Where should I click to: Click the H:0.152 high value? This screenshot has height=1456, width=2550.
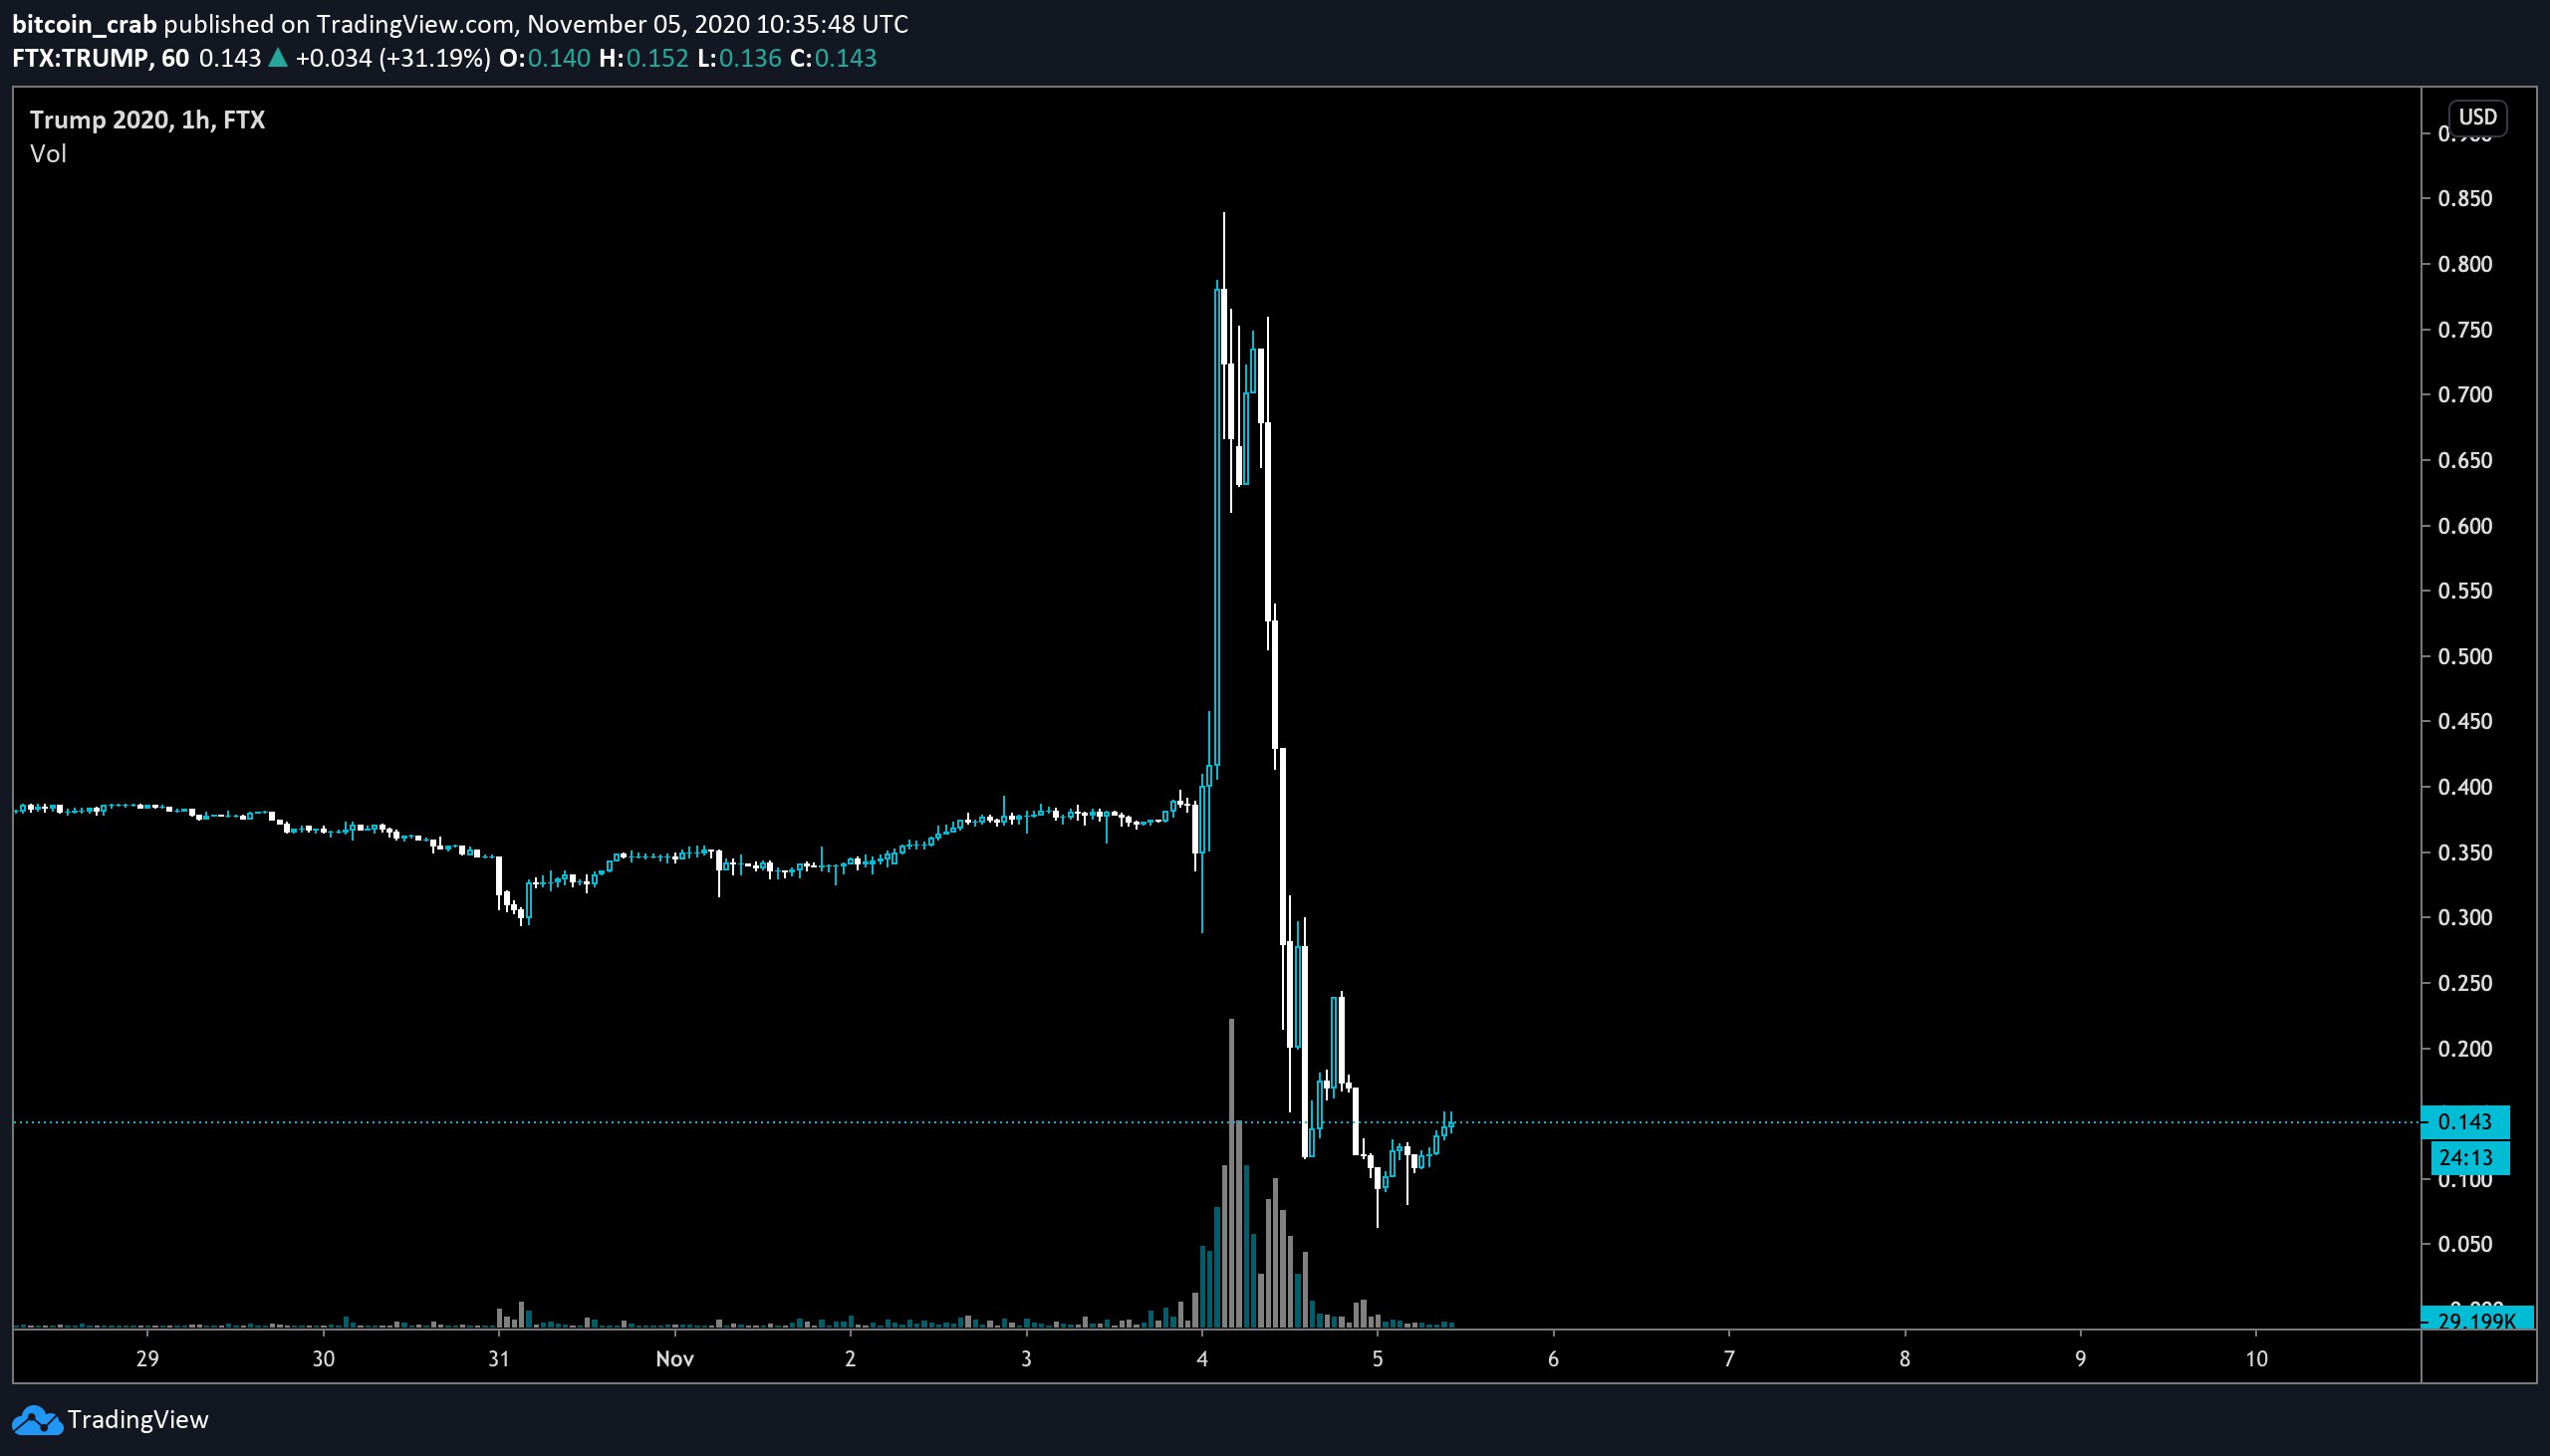[x=644, y=58]
